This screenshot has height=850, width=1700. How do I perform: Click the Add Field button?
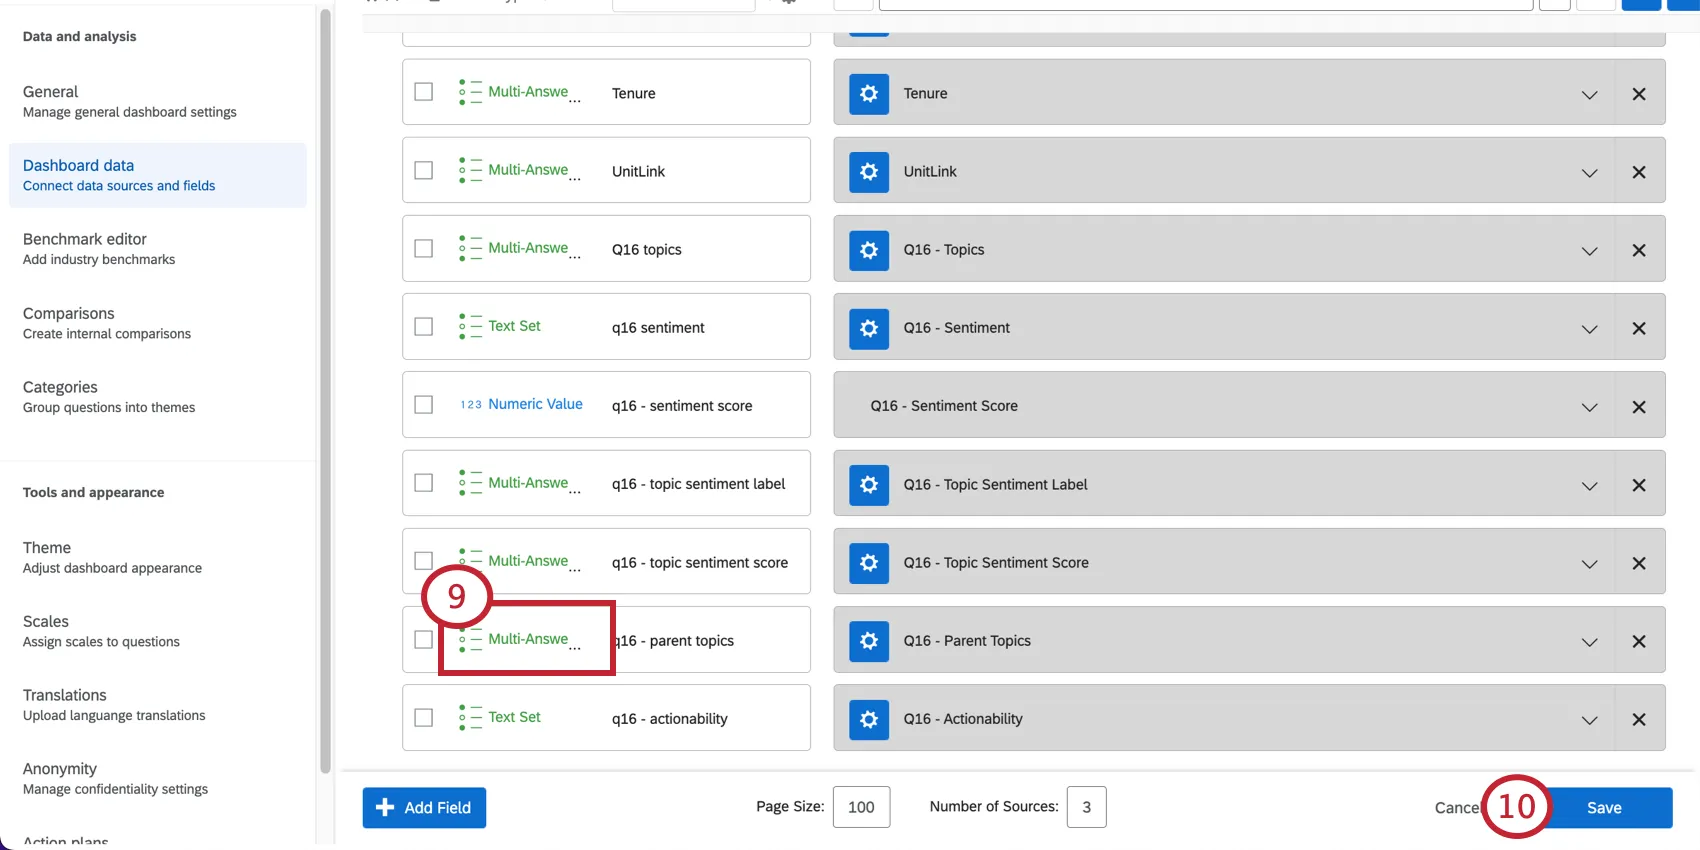[x=424, y=808]
